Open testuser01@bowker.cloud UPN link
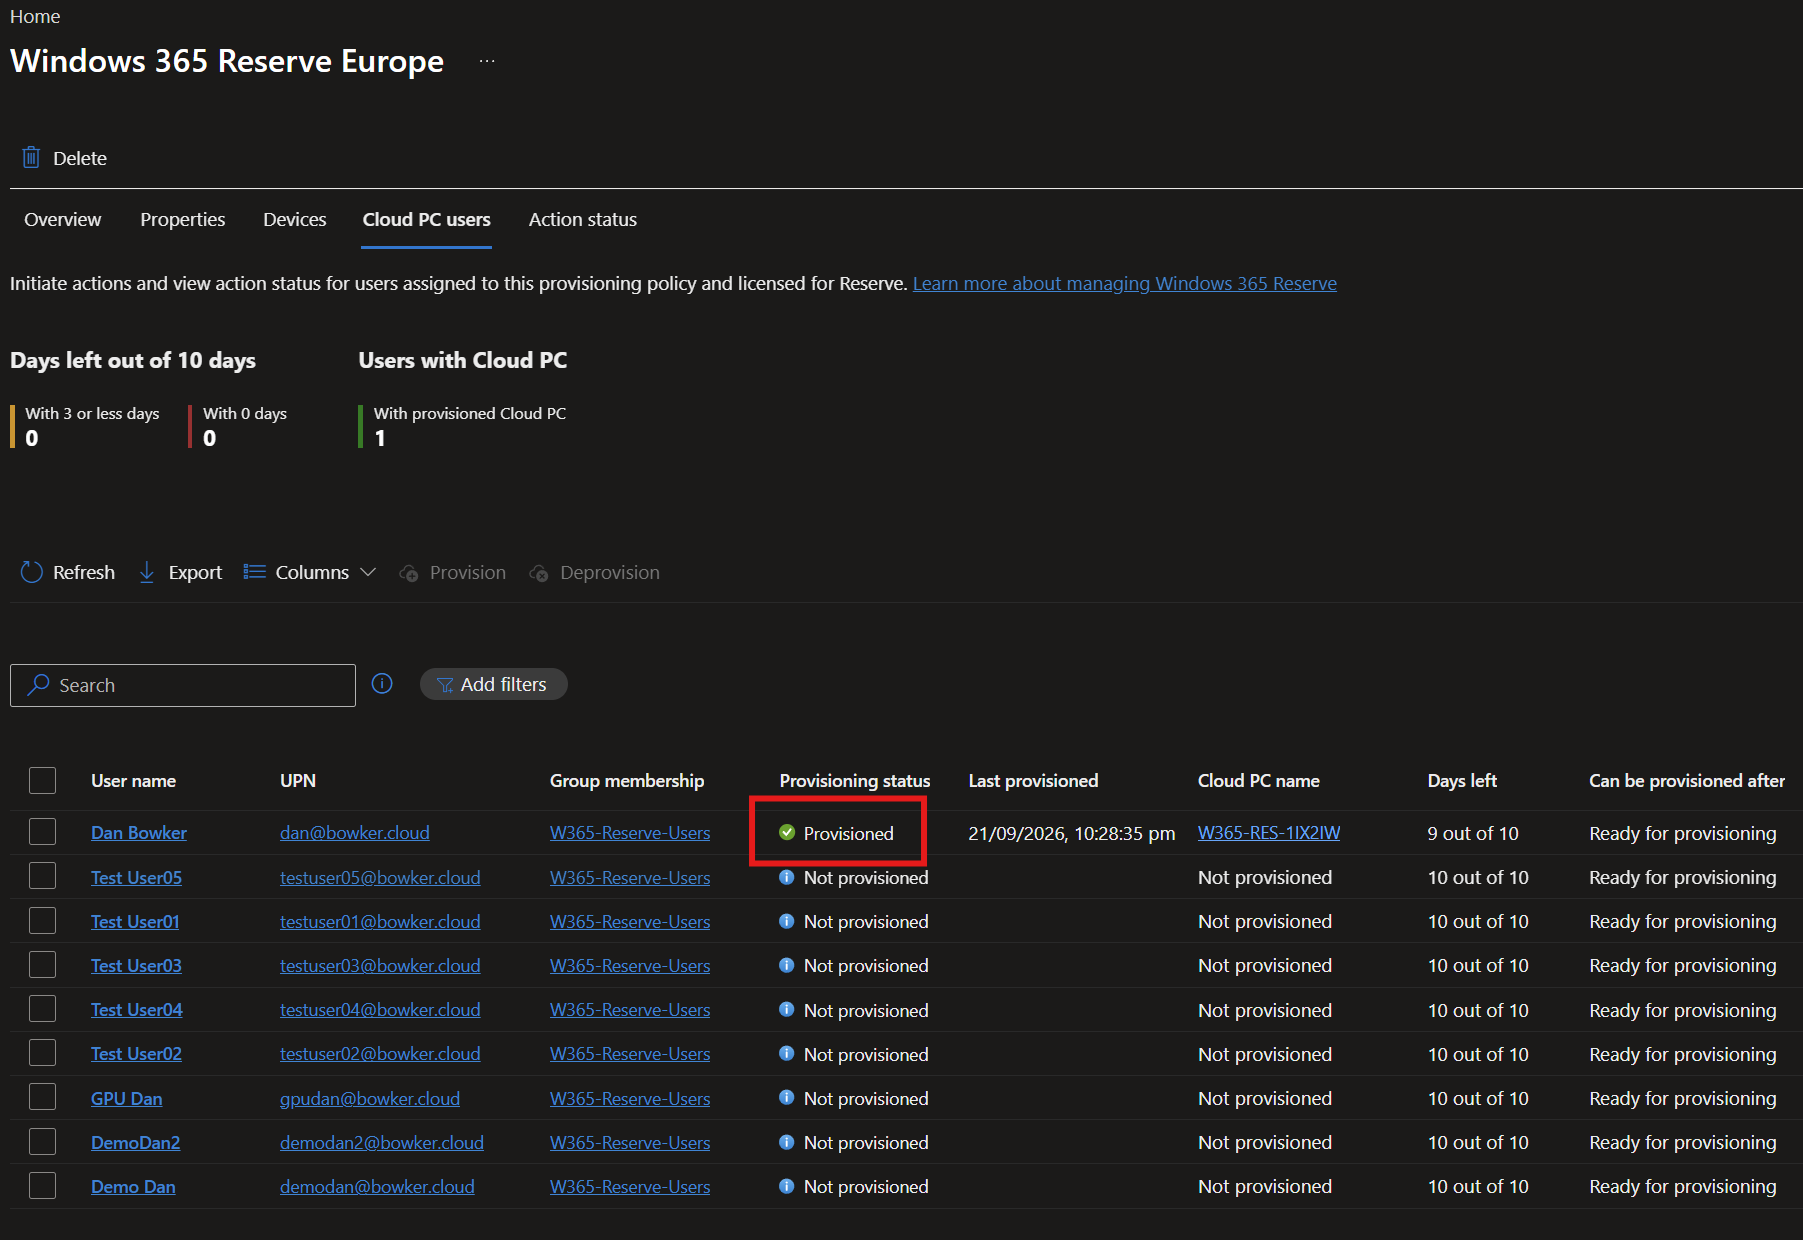The image size is (1803, 1240). point(380,921)
